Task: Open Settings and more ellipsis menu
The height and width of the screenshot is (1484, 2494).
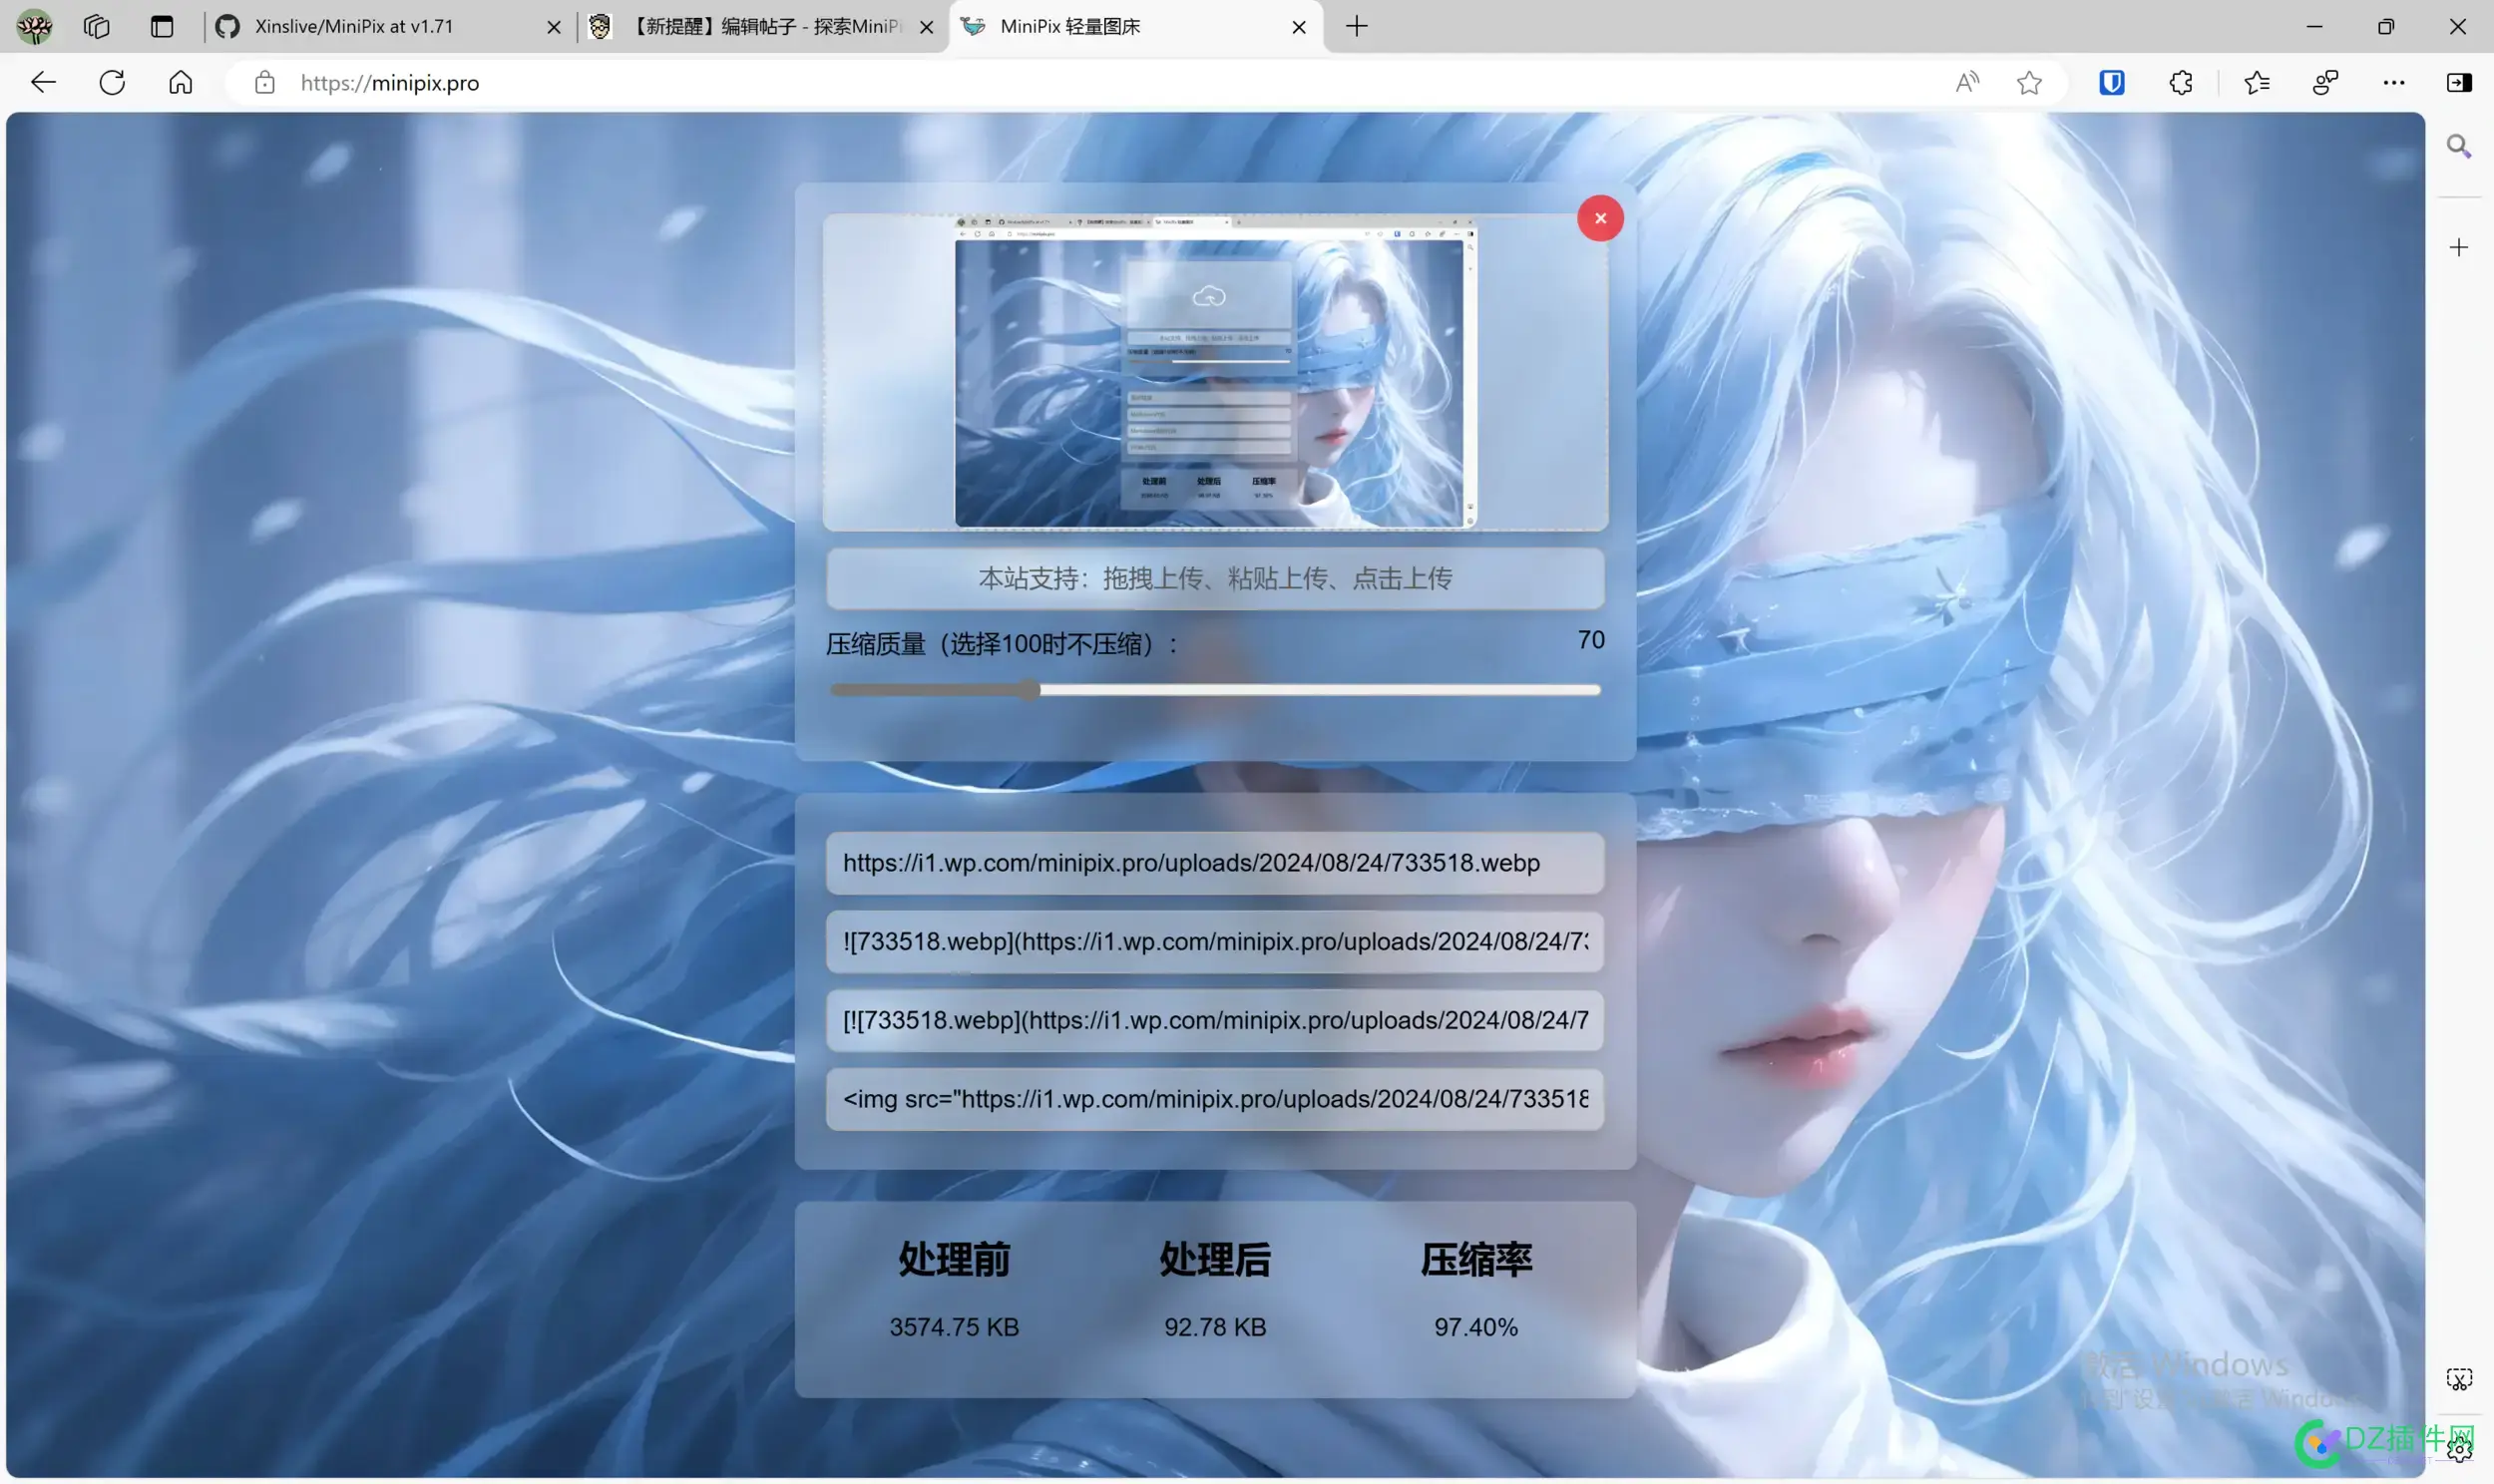Action: click(2393, 83)
